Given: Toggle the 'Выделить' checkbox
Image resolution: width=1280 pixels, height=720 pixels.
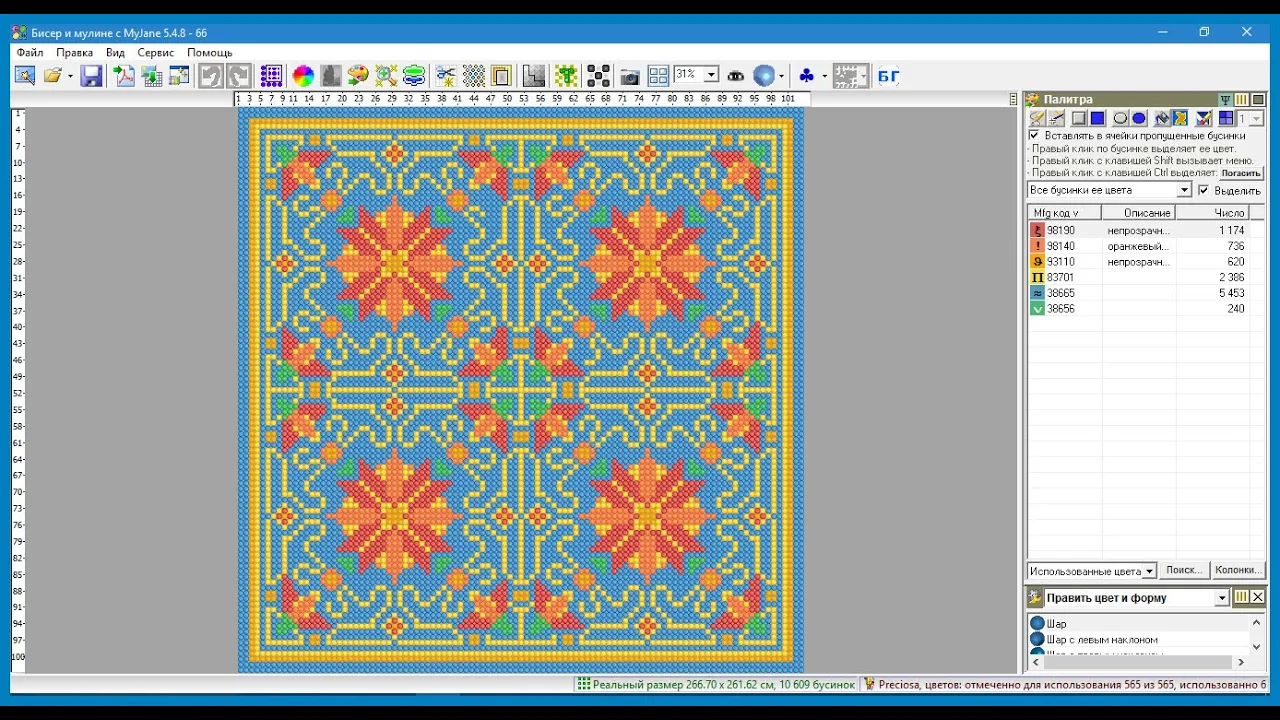Looking at the screenshot, I should click(1203, 190).
